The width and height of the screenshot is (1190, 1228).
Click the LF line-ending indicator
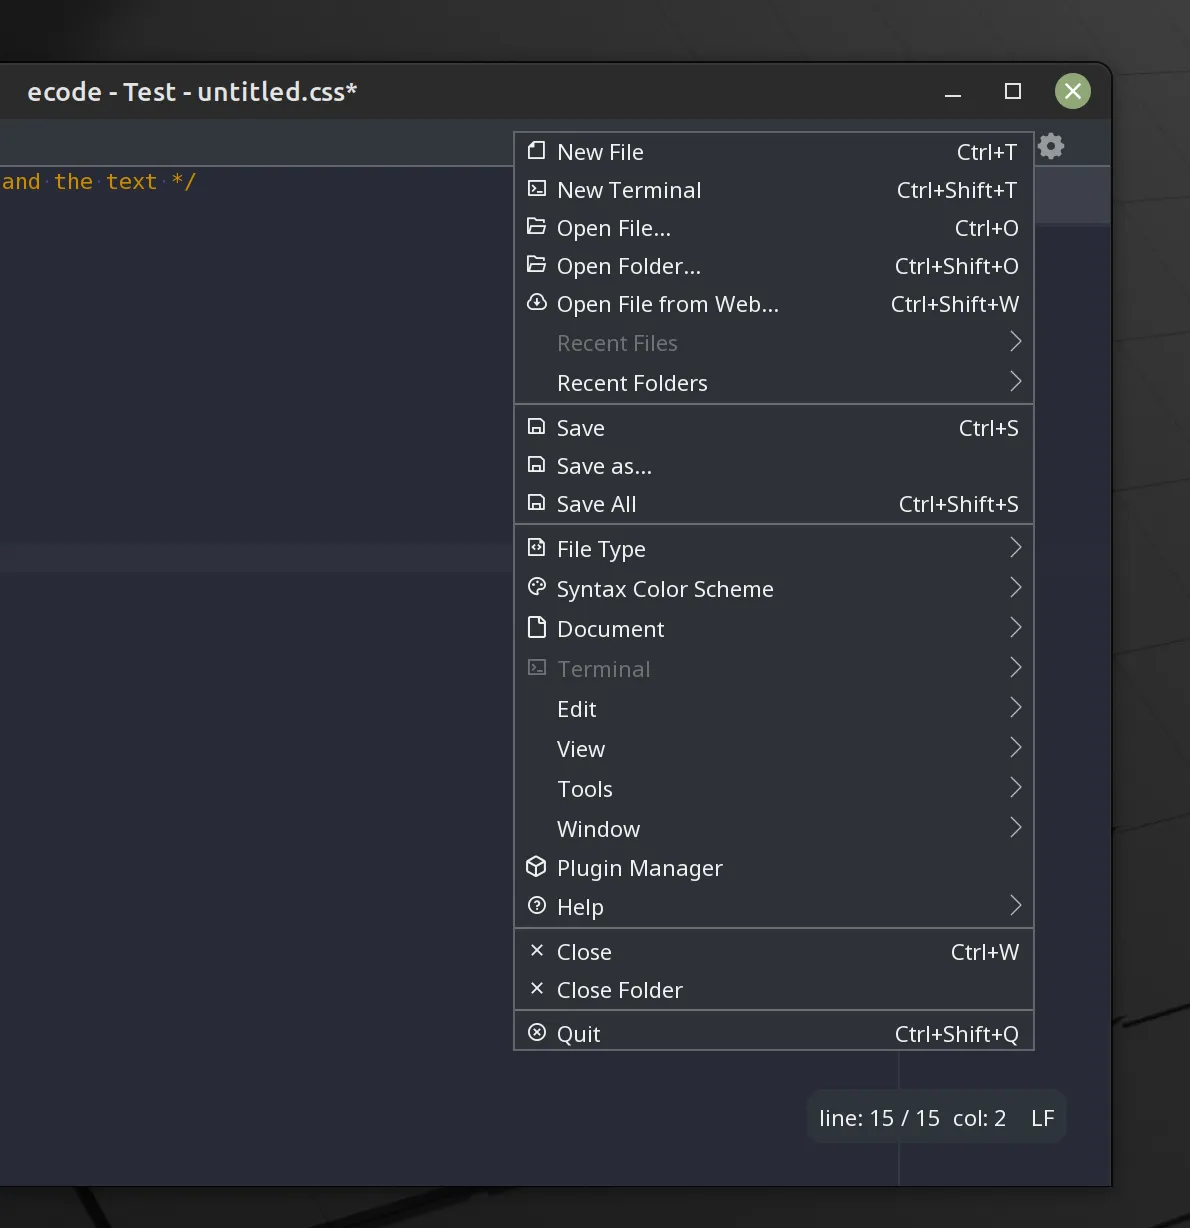(1042, 1117)
